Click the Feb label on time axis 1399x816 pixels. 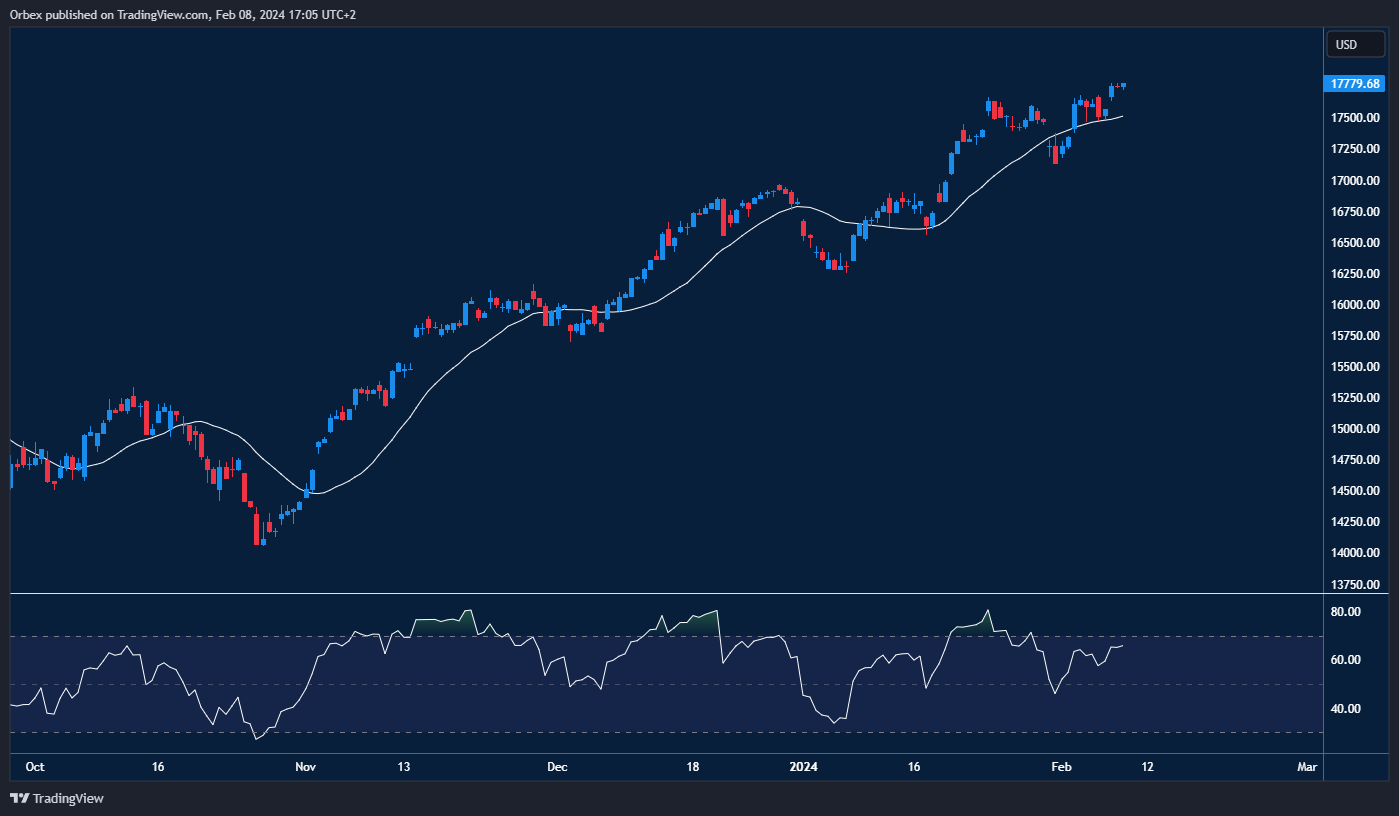(1061, 767)
